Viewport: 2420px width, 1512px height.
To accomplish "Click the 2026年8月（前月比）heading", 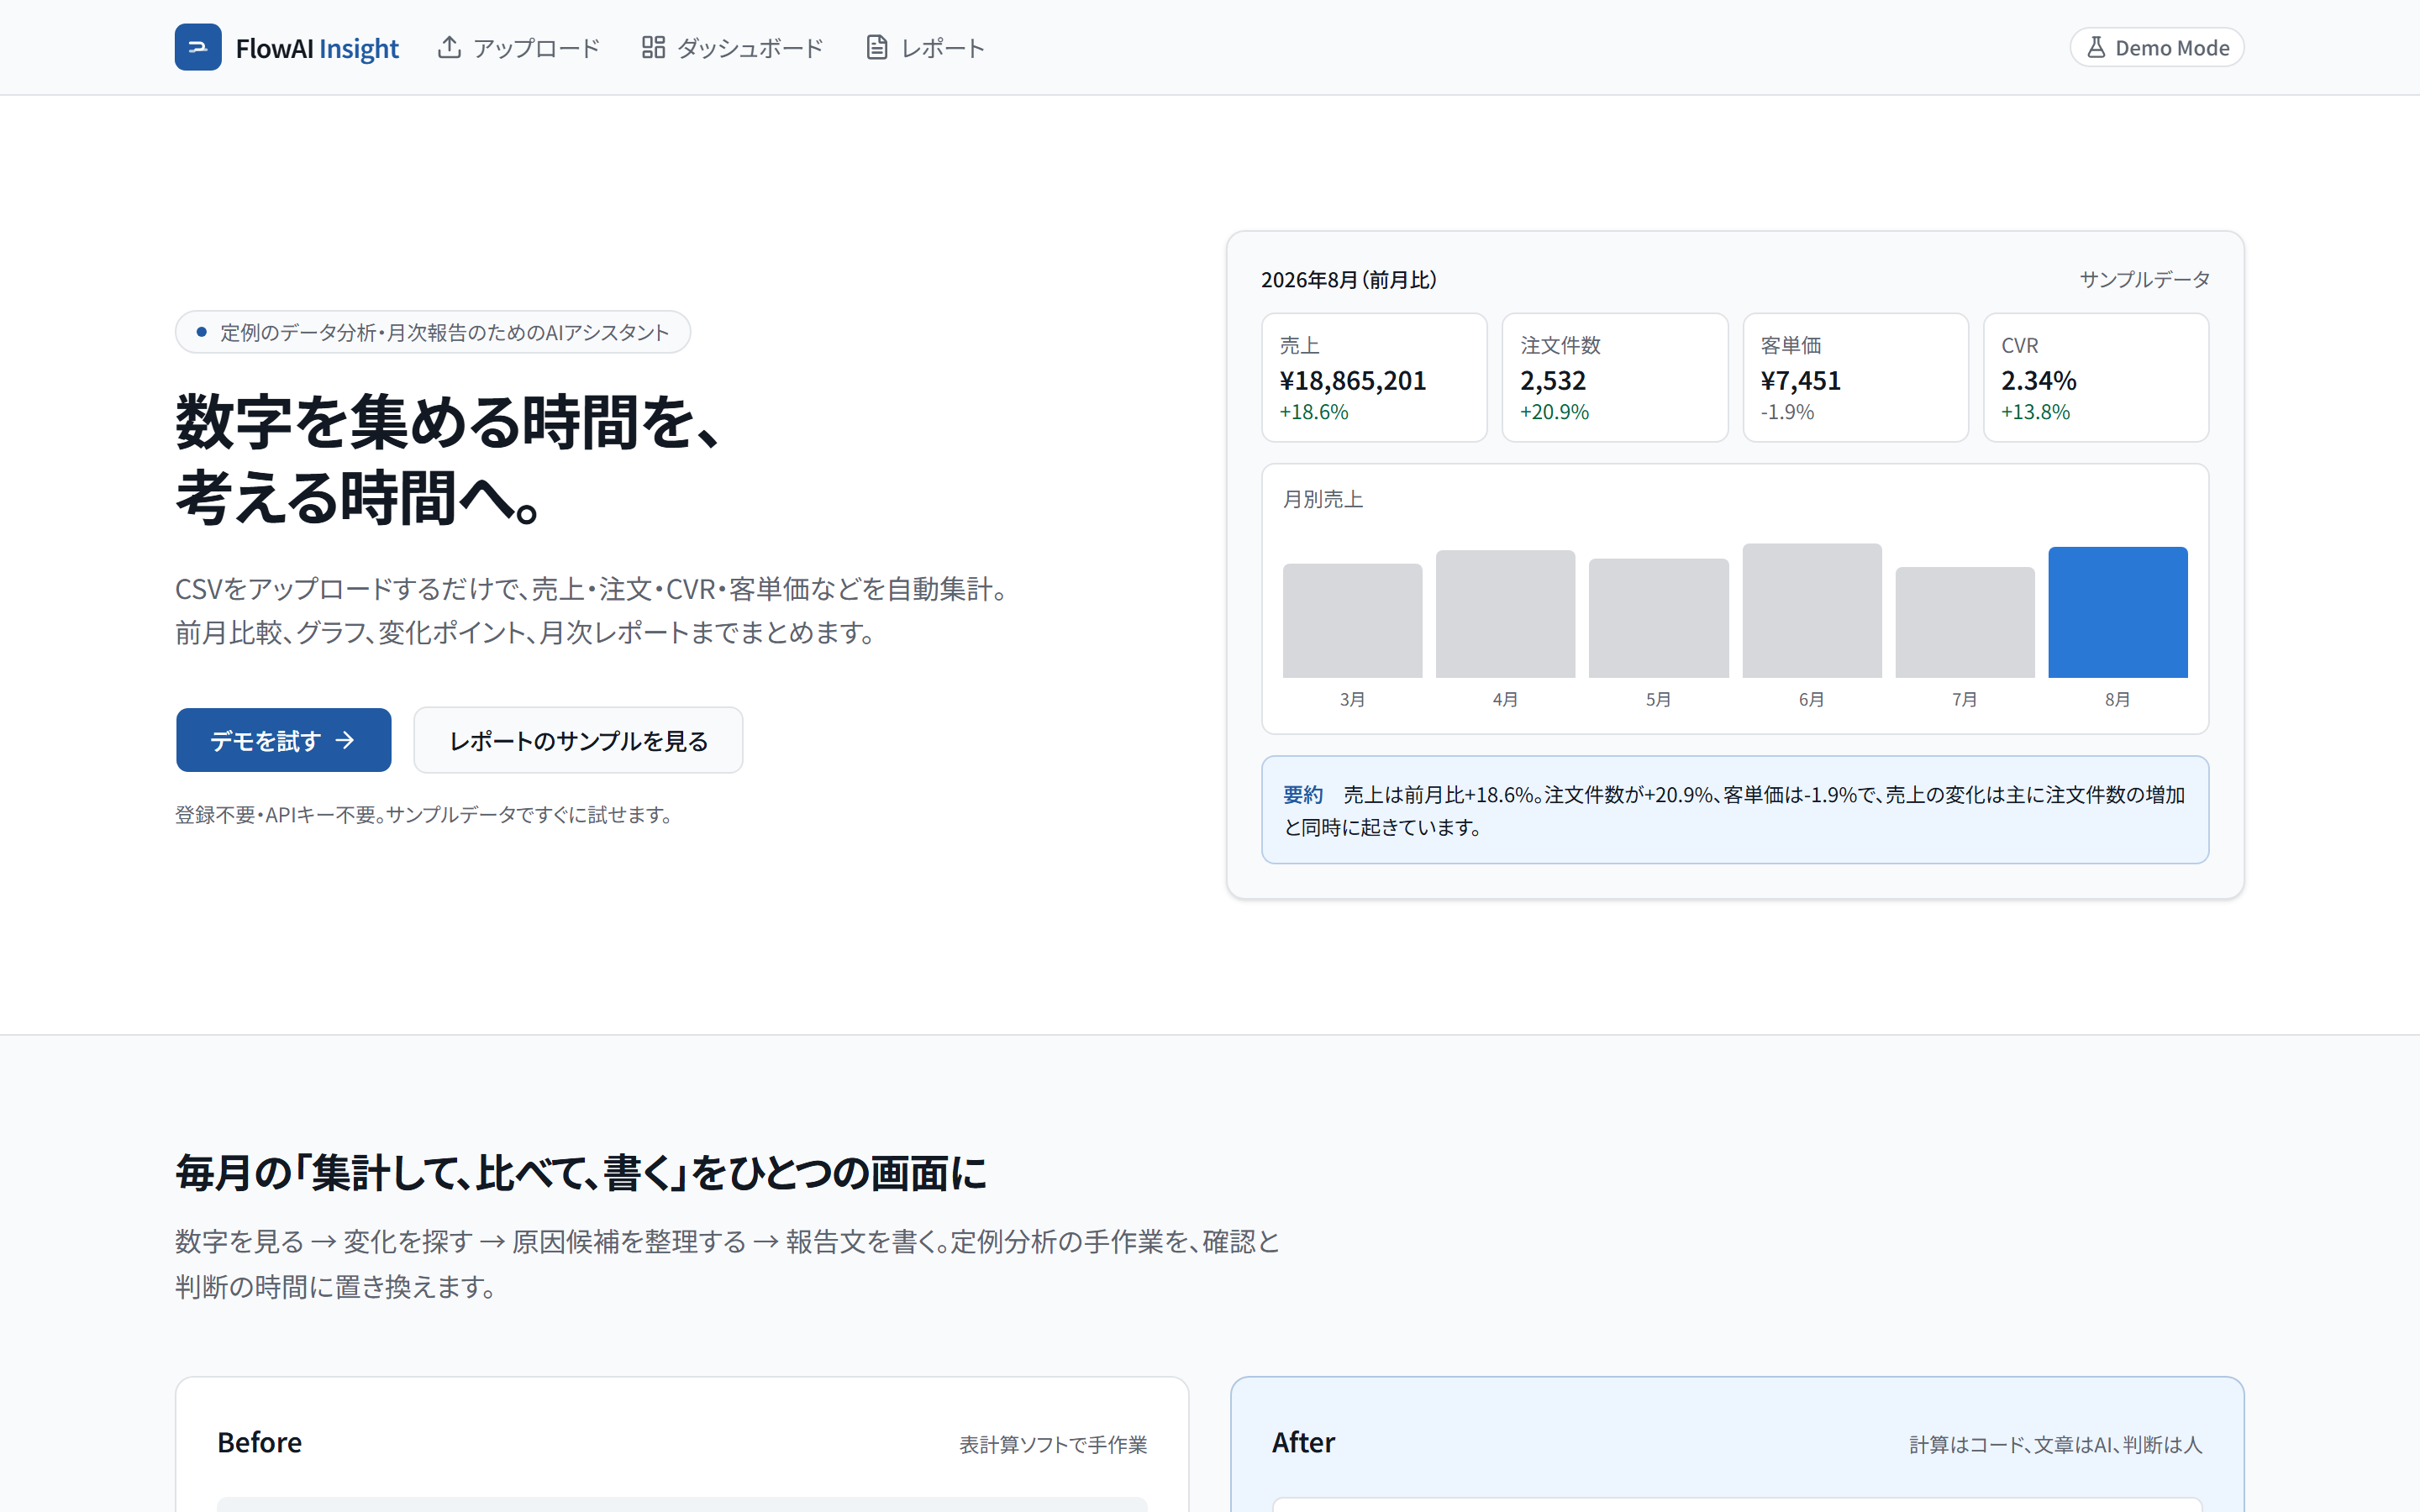I will pos(1349,280).
